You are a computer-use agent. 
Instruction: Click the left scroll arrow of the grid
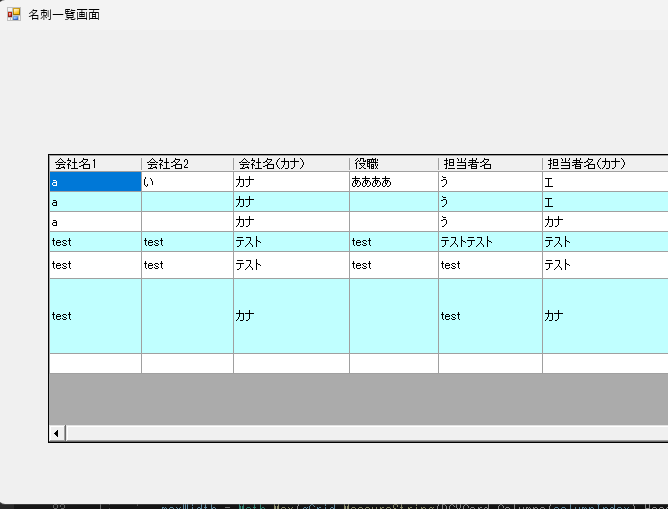(57, 434)
